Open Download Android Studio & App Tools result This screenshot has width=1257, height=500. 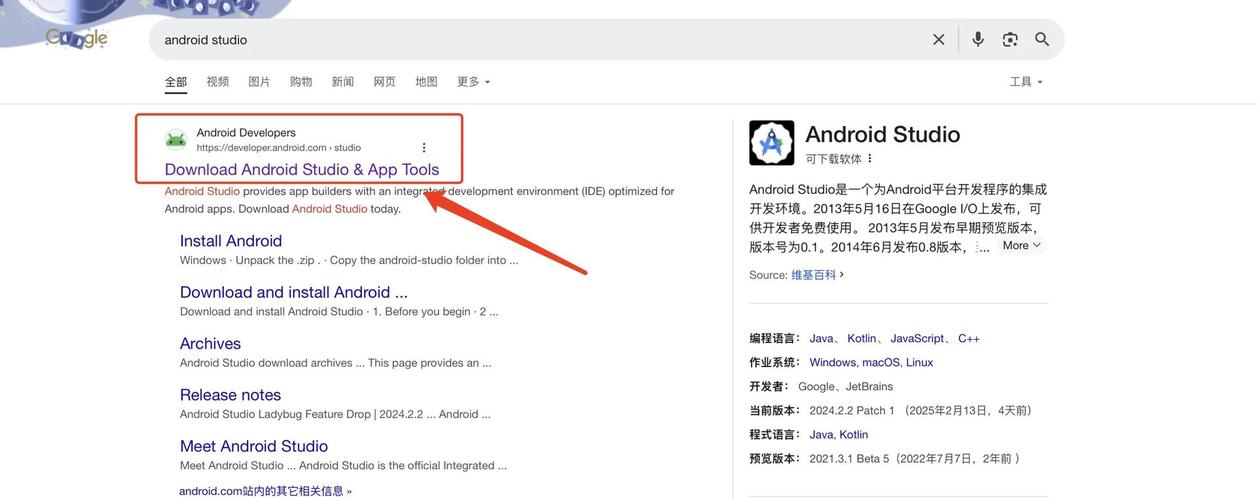[x=301, y=169]
